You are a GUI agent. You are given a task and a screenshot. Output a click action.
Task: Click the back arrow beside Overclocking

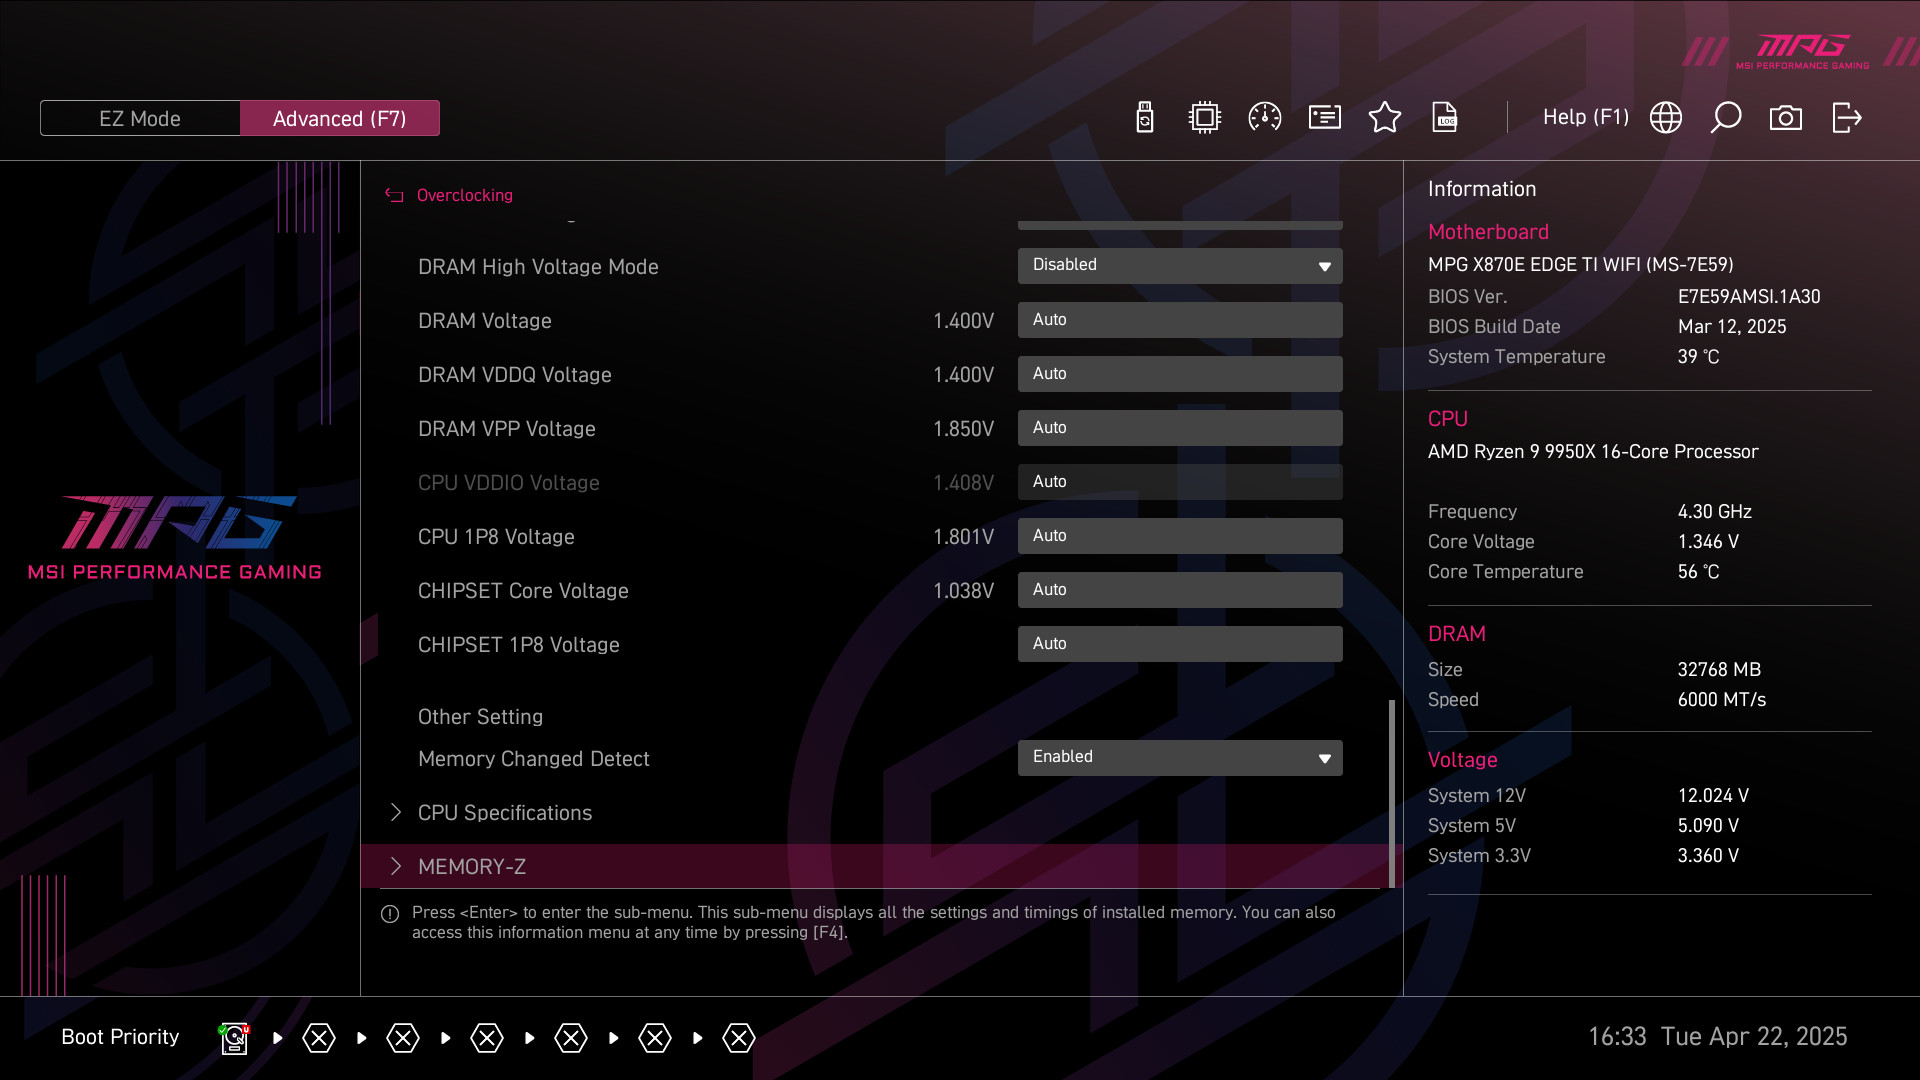pyautogui.click(x=395, y=195)
